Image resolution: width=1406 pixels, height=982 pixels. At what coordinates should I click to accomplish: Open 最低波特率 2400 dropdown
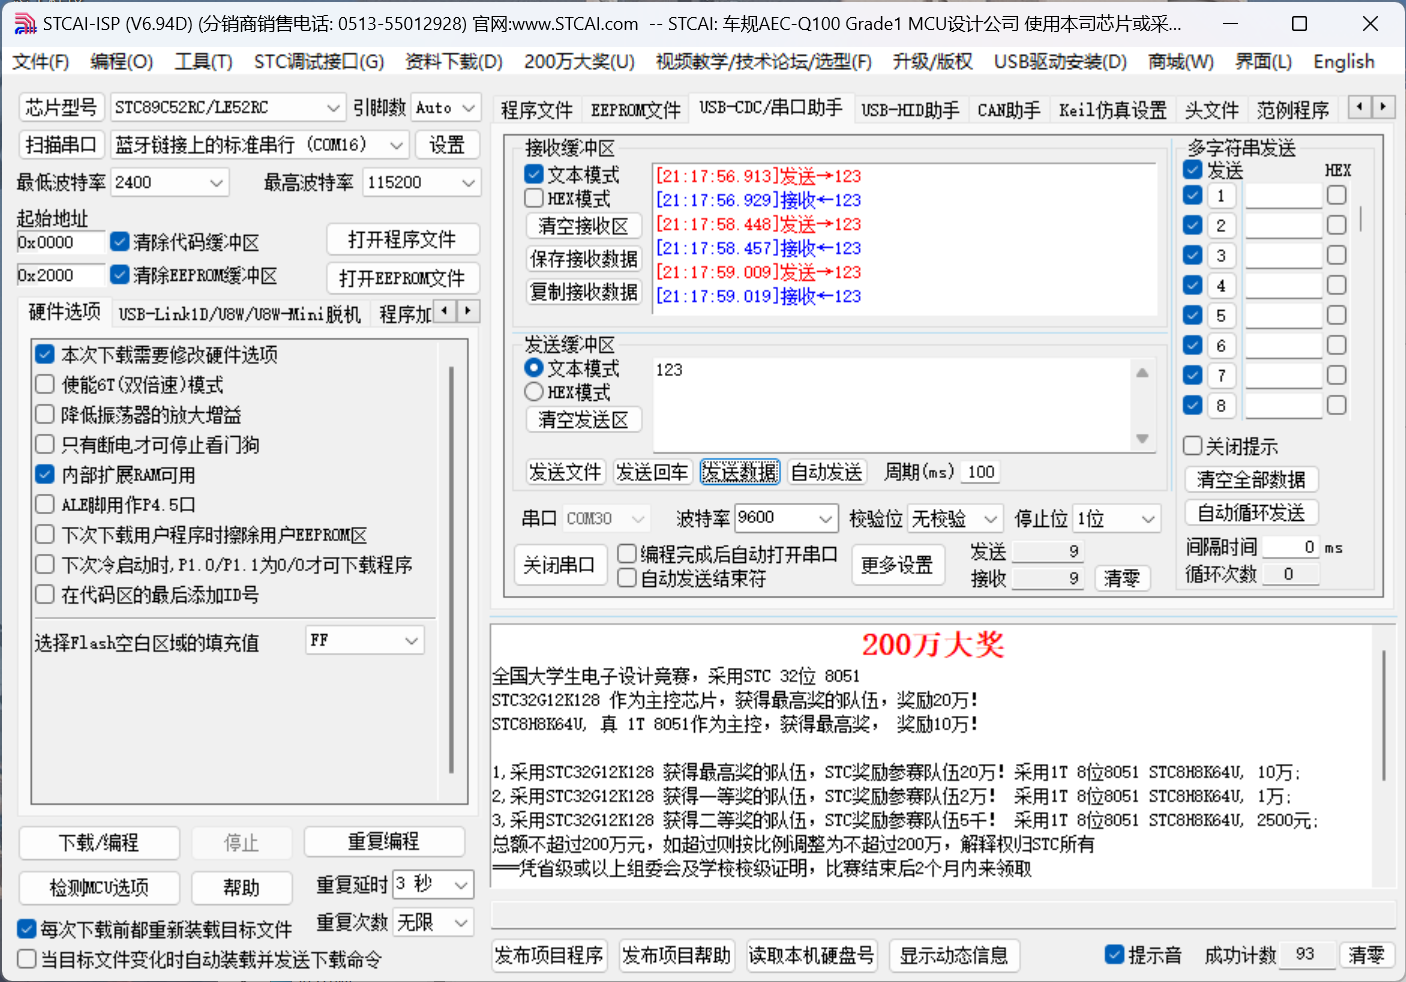217,182
